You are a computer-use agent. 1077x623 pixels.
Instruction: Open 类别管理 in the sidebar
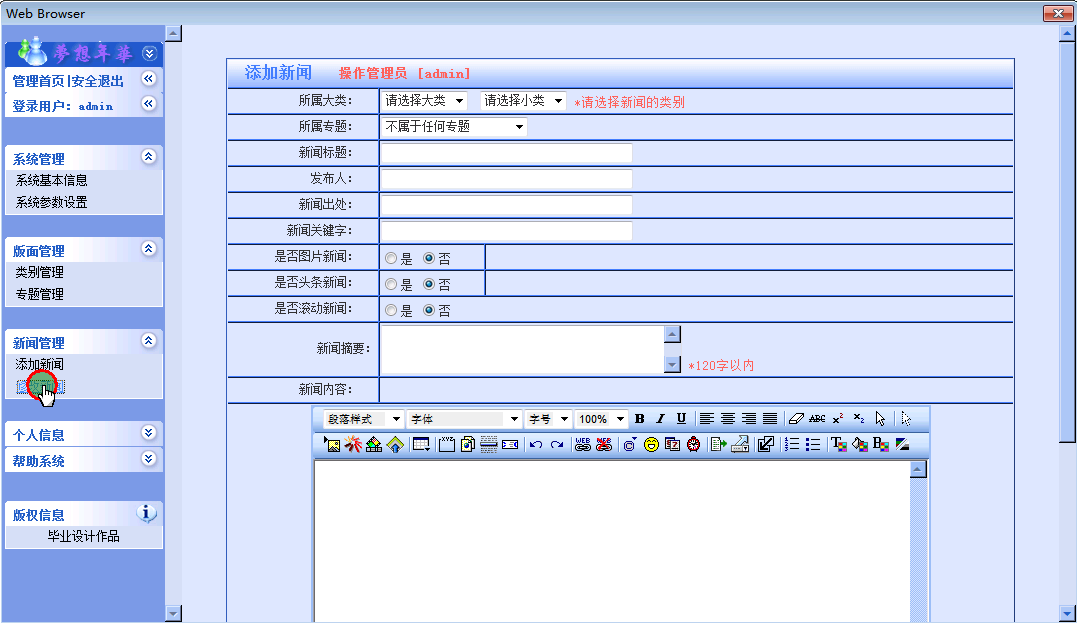(x=40, y=273)
